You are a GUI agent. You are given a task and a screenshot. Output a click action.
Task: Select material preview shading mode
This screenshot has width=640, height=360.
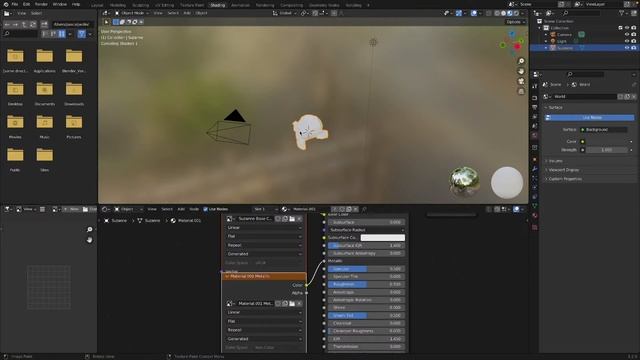click(509, 13)
